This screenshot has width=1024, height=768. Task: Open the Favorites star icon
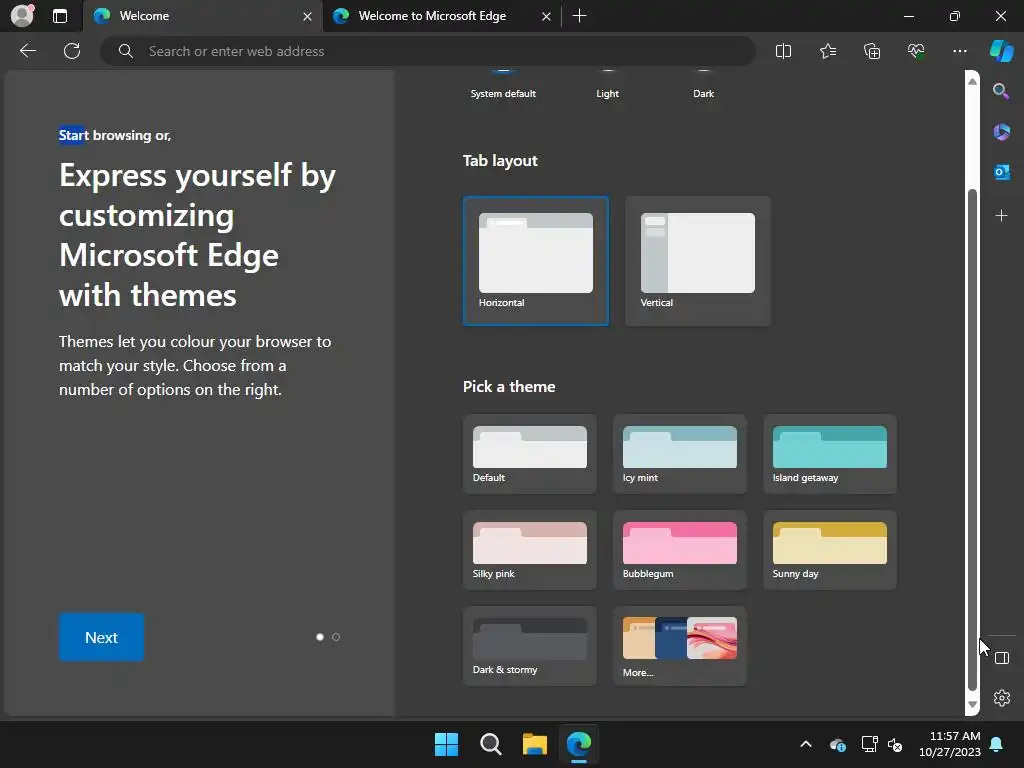827,51
